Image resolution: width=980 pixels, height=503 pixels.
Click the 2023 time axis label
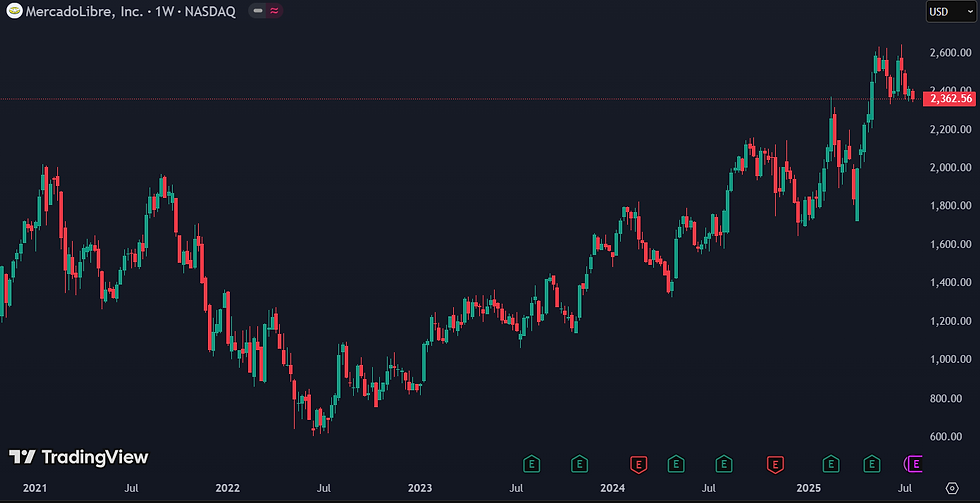point(420,487)
